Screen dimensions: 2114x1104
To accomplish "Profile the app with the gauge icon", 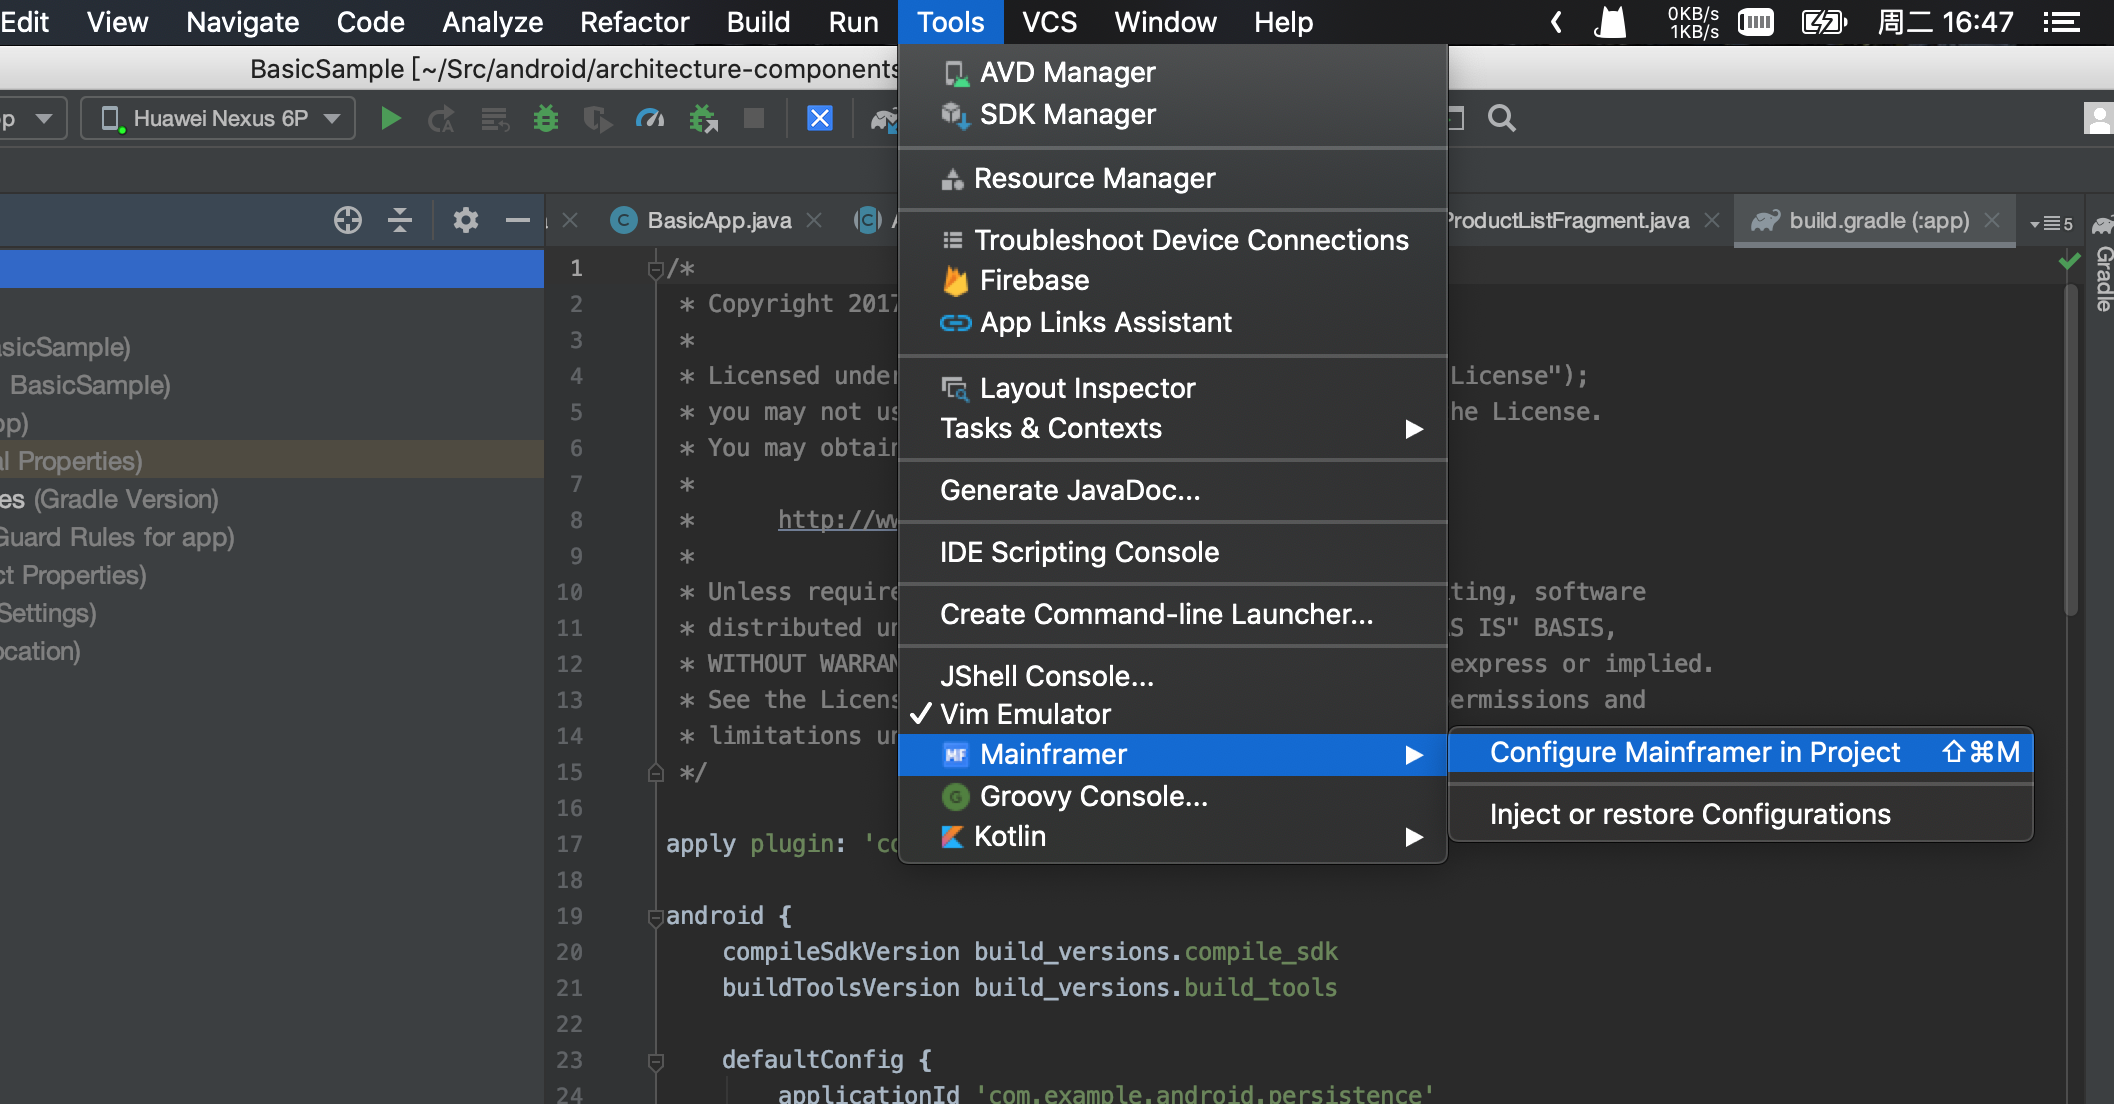I will (x=650, y=118).
